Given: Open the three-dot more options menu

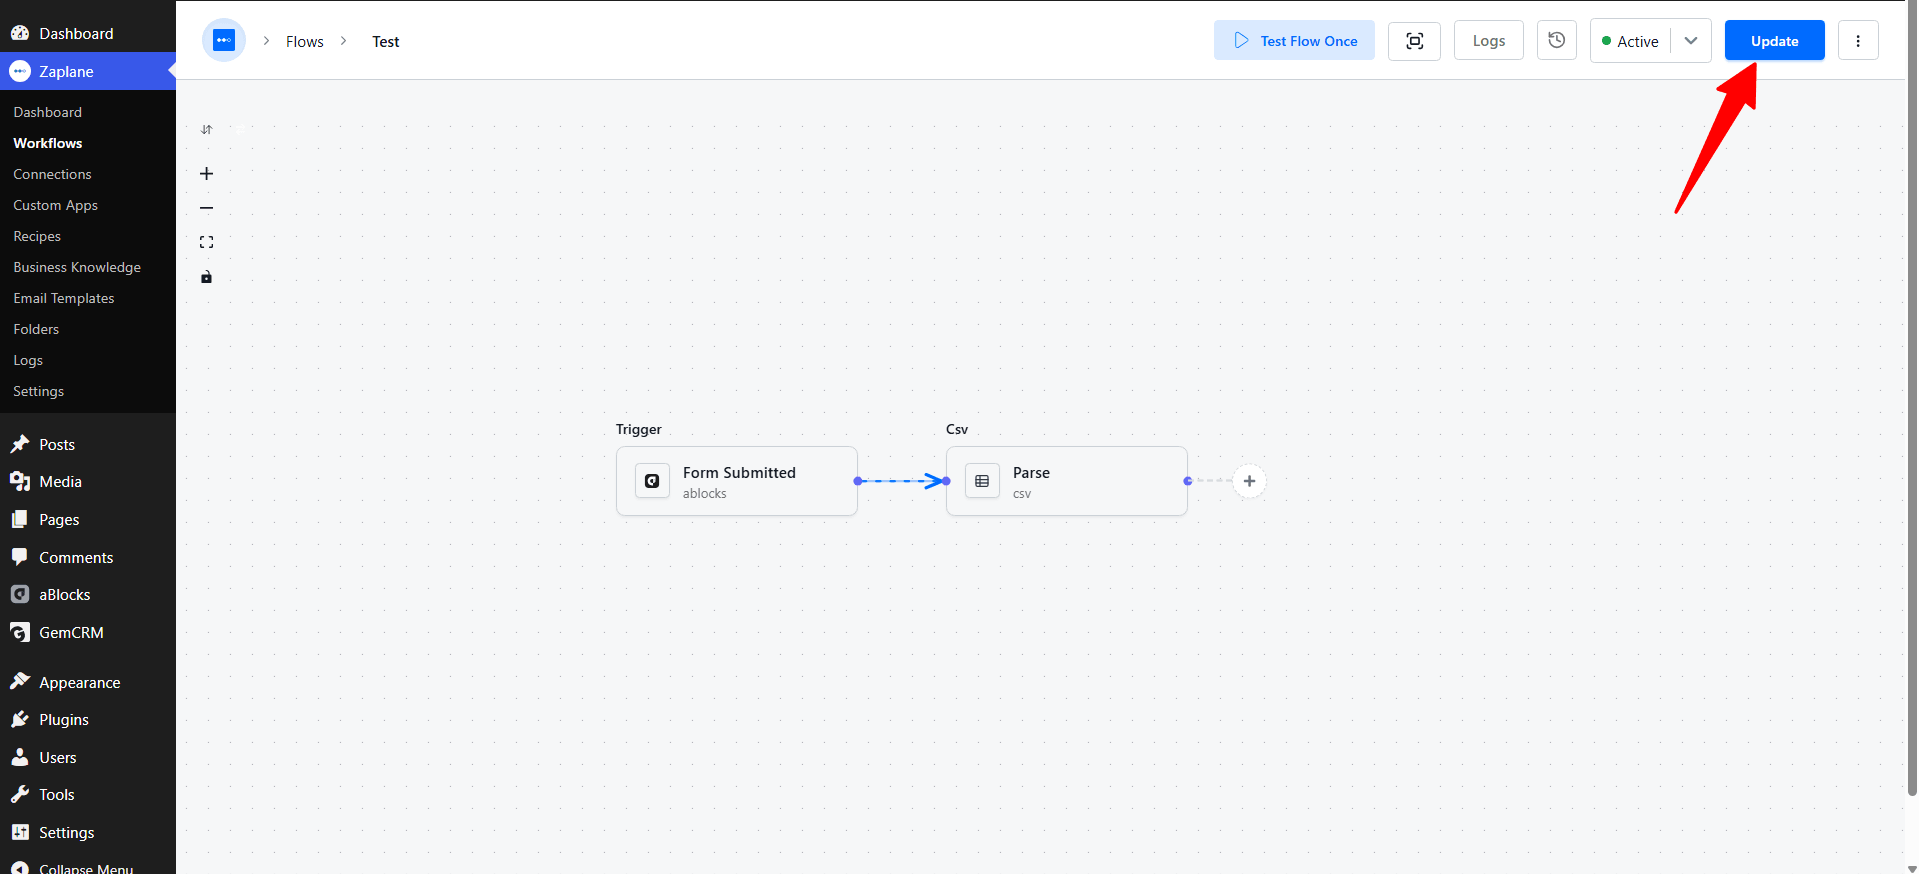Looking at the screenshot, I should 1858,41.
